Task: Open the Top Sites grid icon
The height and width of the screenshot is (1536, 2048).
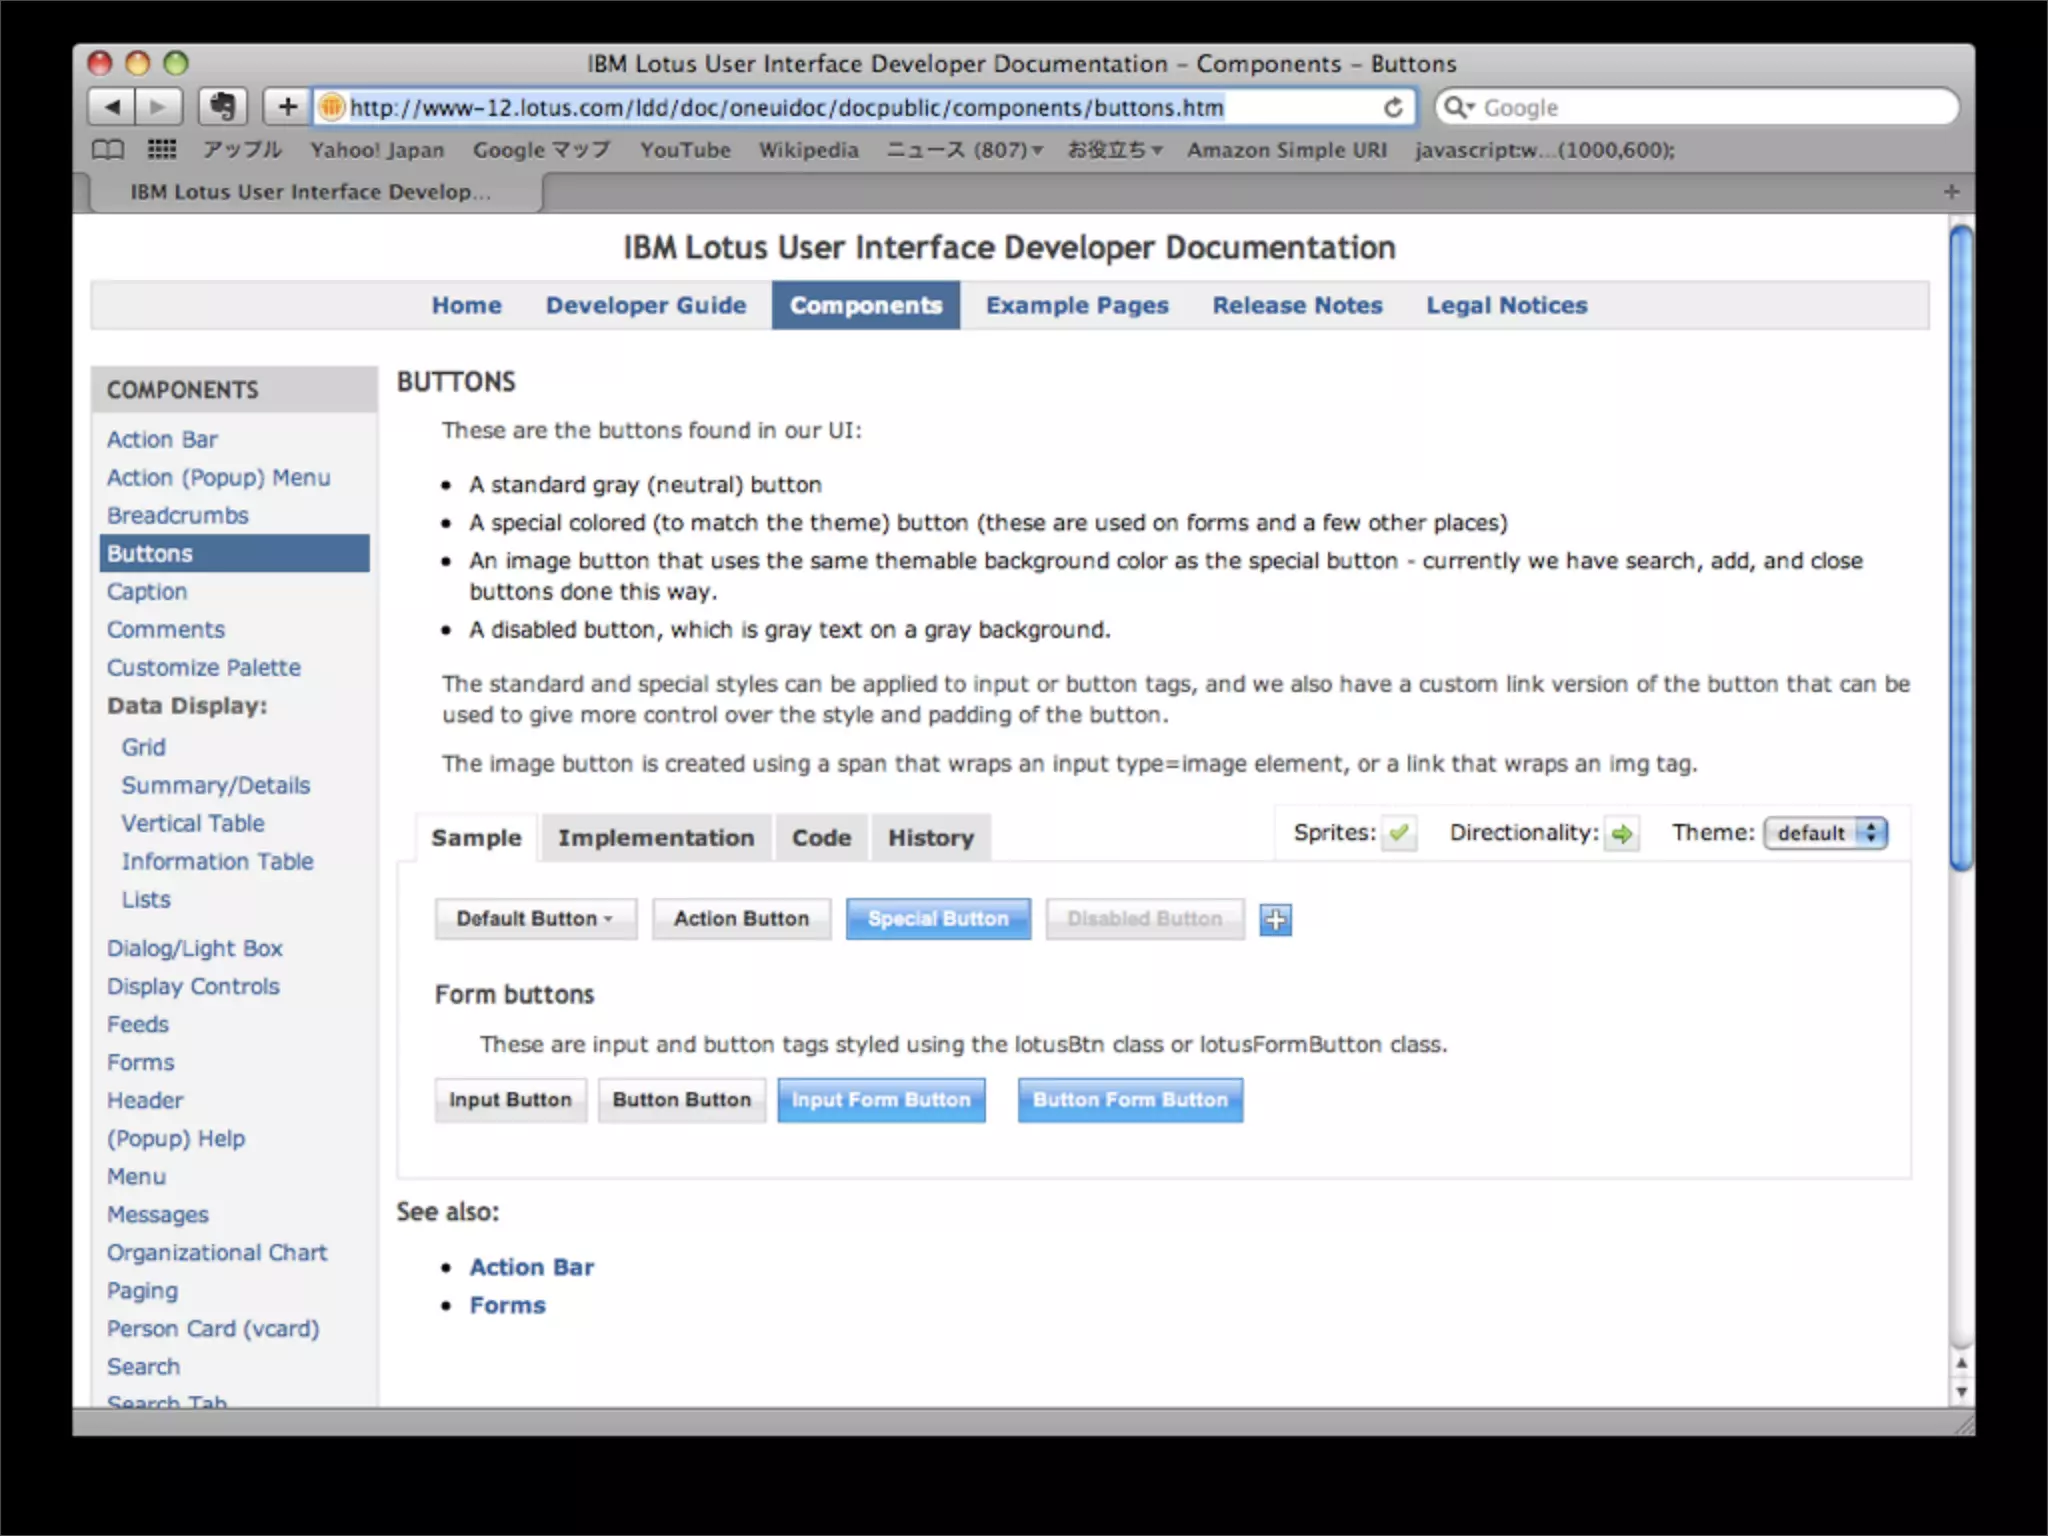Action: point(162,150)
